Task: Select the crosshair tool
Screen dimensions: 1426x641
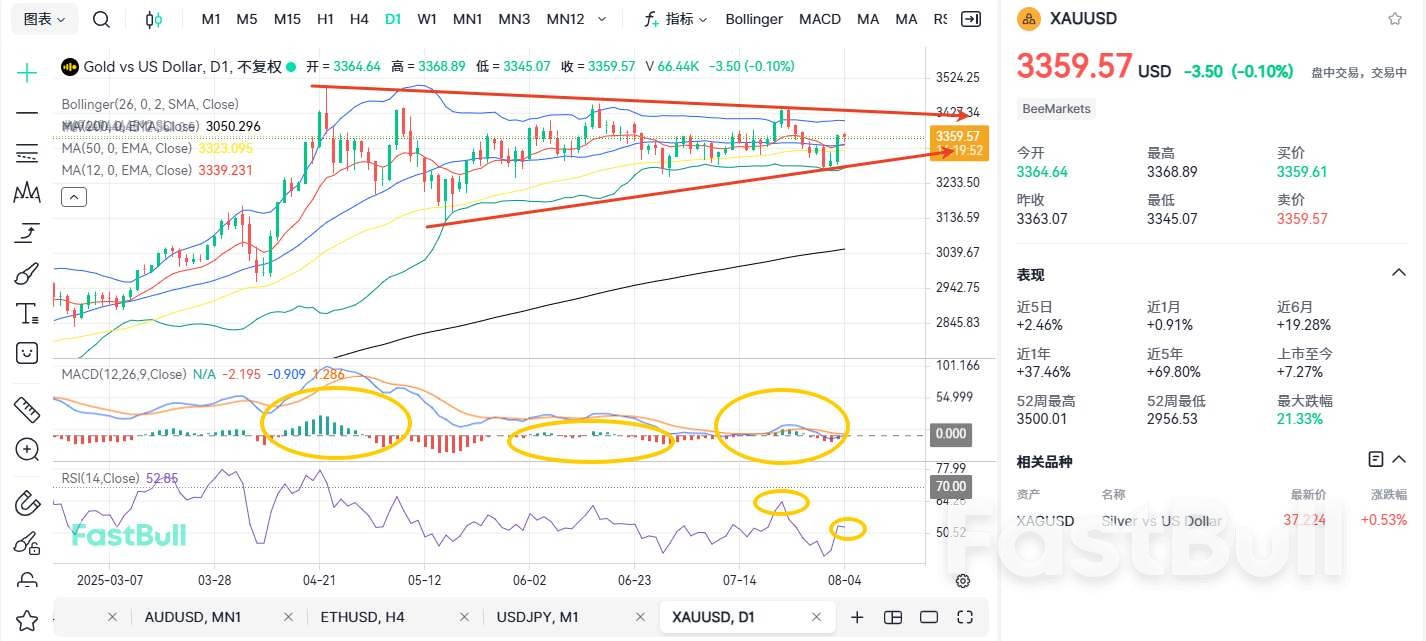Action: (x=27, y=72)
